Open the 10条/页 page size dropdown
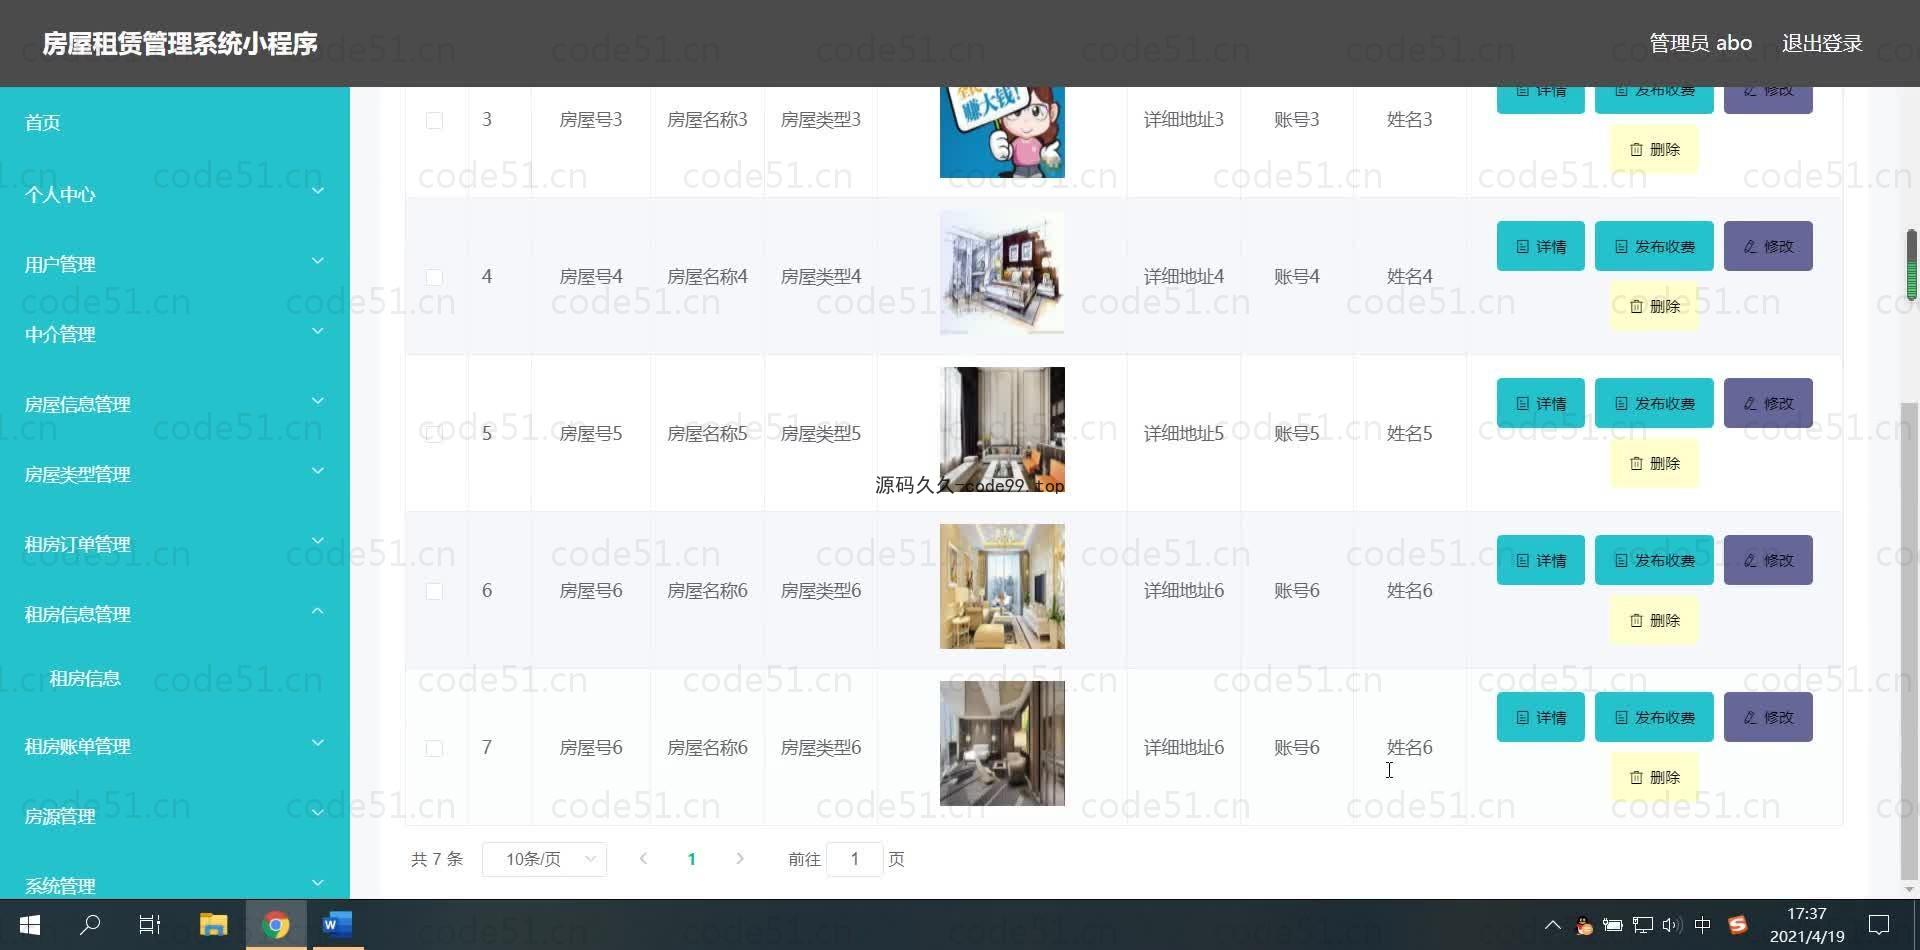 (544, 859)
